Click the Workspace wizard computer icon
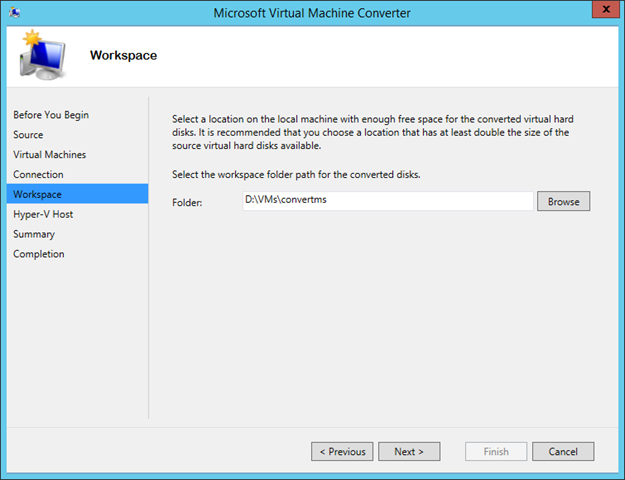This screenshot has width=625, height=480. tap(43, 55)
